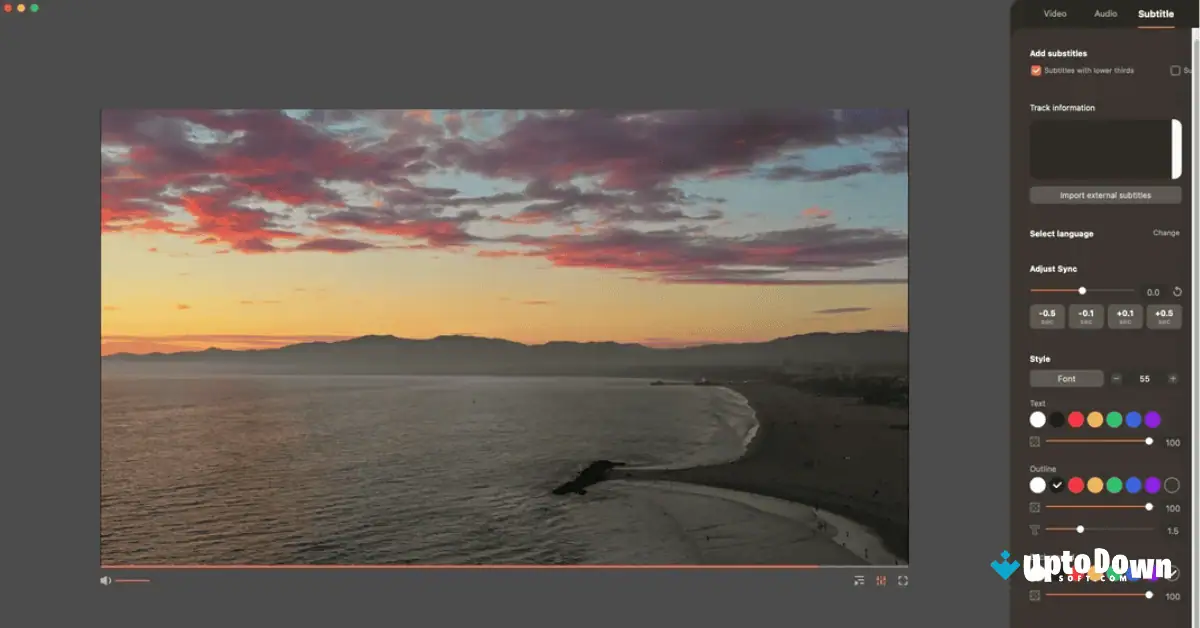Open the playlist icon below the video
1200x628 pixels.
click(859, 580)
